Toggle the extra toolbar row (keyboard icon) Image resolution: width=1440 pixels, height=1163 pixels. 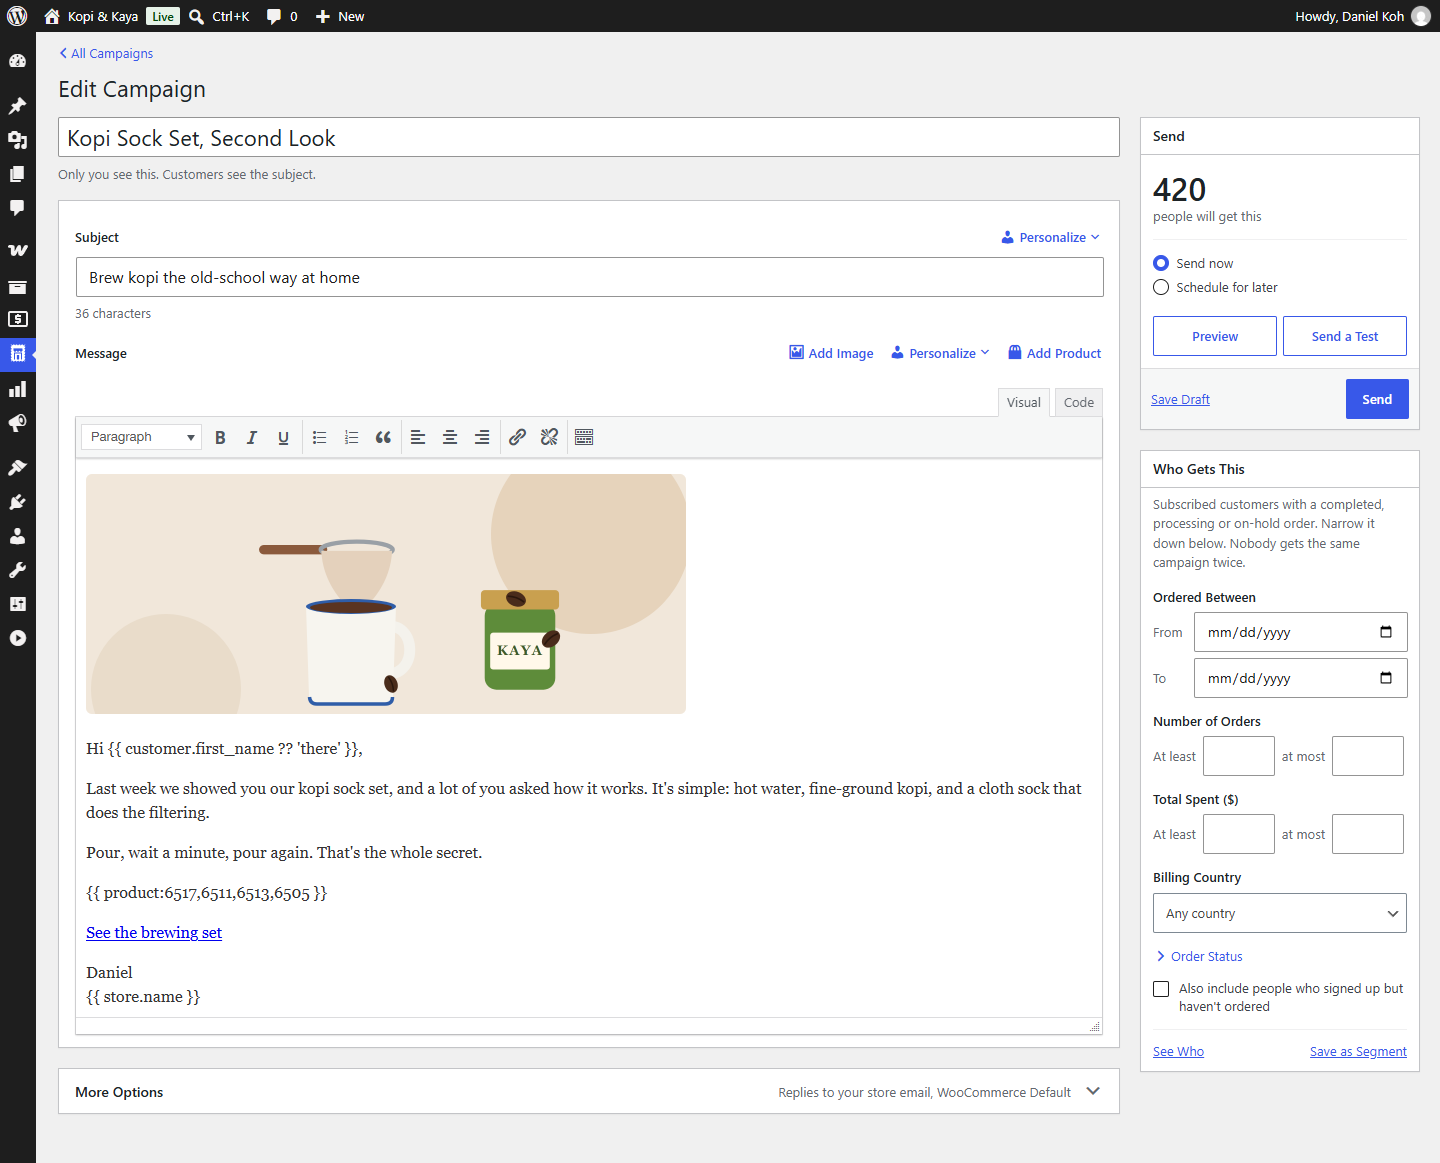pos(584,437)
